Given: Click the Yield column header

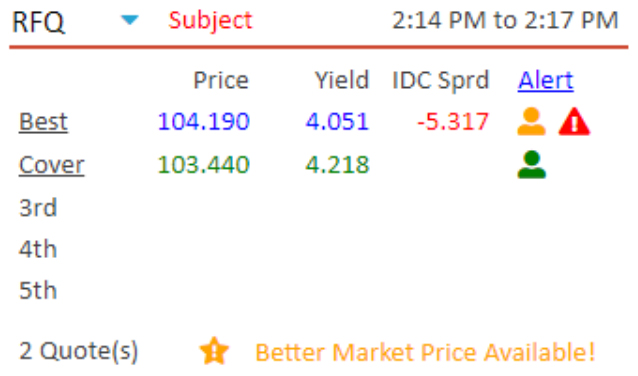Looking at the screenshot, I should (342, 80).
